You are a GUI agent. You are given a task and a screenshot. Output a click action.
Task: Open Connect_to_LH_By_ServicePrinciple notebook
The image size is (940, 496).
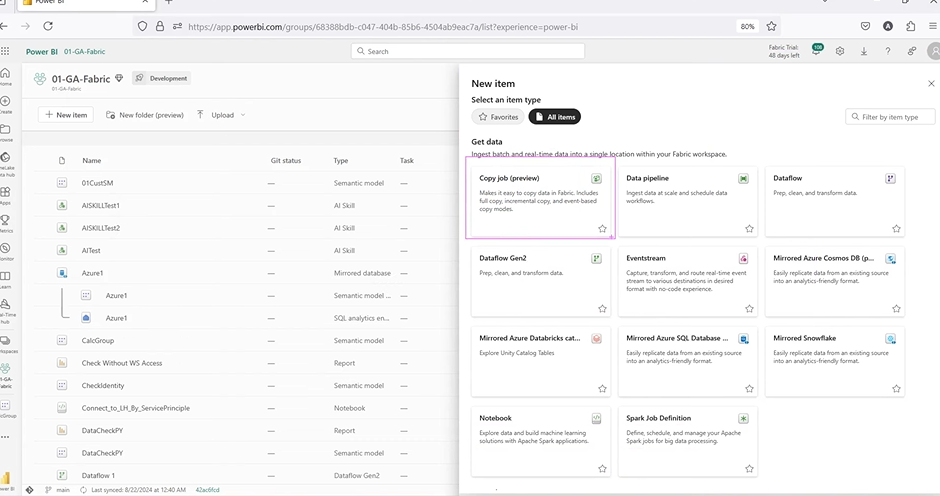135,408
